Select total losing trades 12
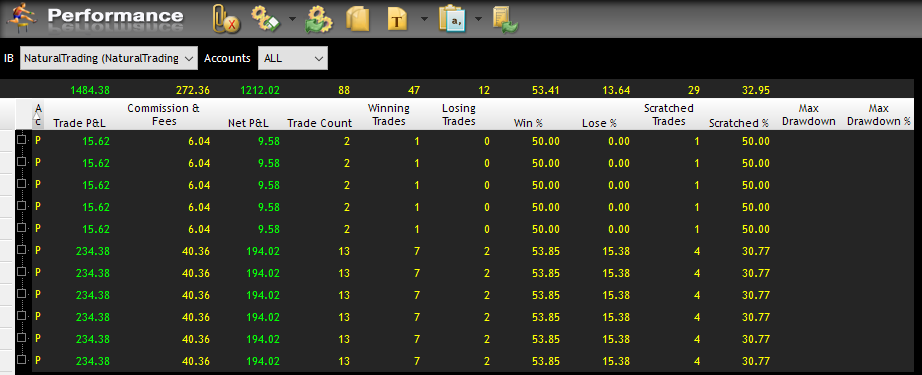The width and height of the screenshot is (922, 375). [x=483, y=91]
